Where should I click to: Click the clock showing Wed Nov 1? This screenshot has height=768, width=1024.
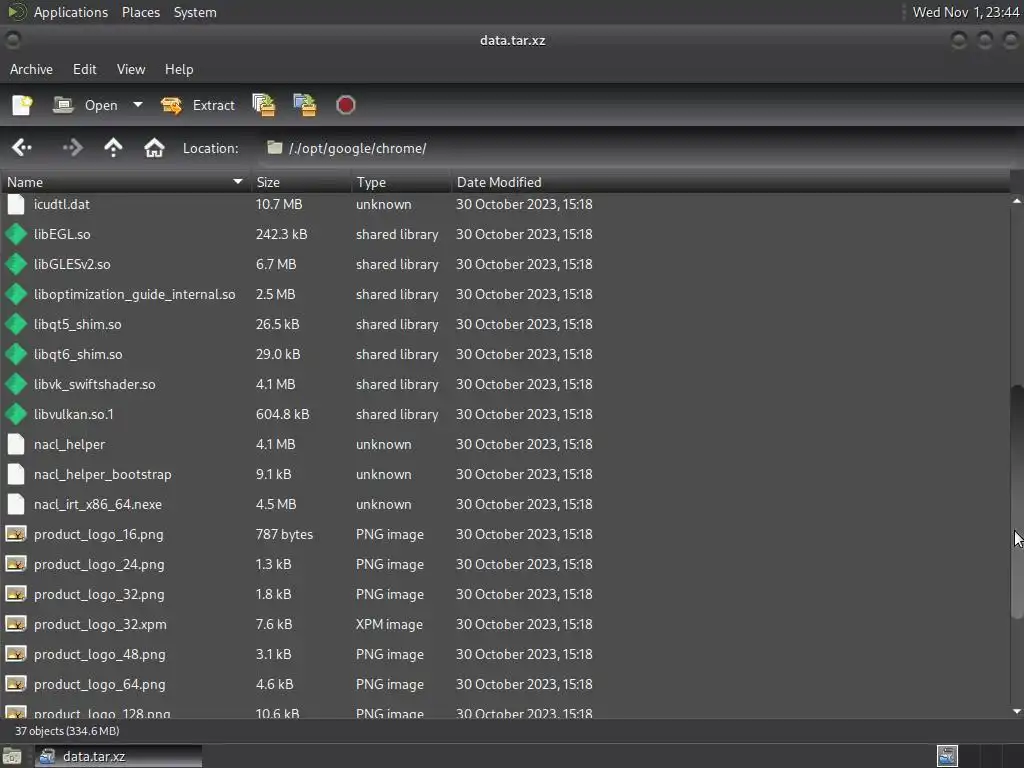tap(965, 12)
